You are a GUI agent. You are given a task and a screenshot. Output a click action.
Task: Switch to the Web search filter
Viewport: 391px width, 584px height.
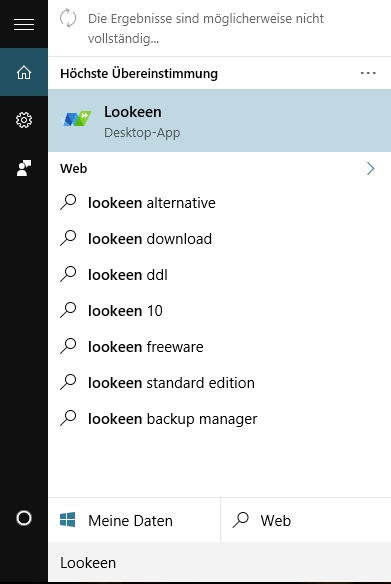click(x=306, y=520)
